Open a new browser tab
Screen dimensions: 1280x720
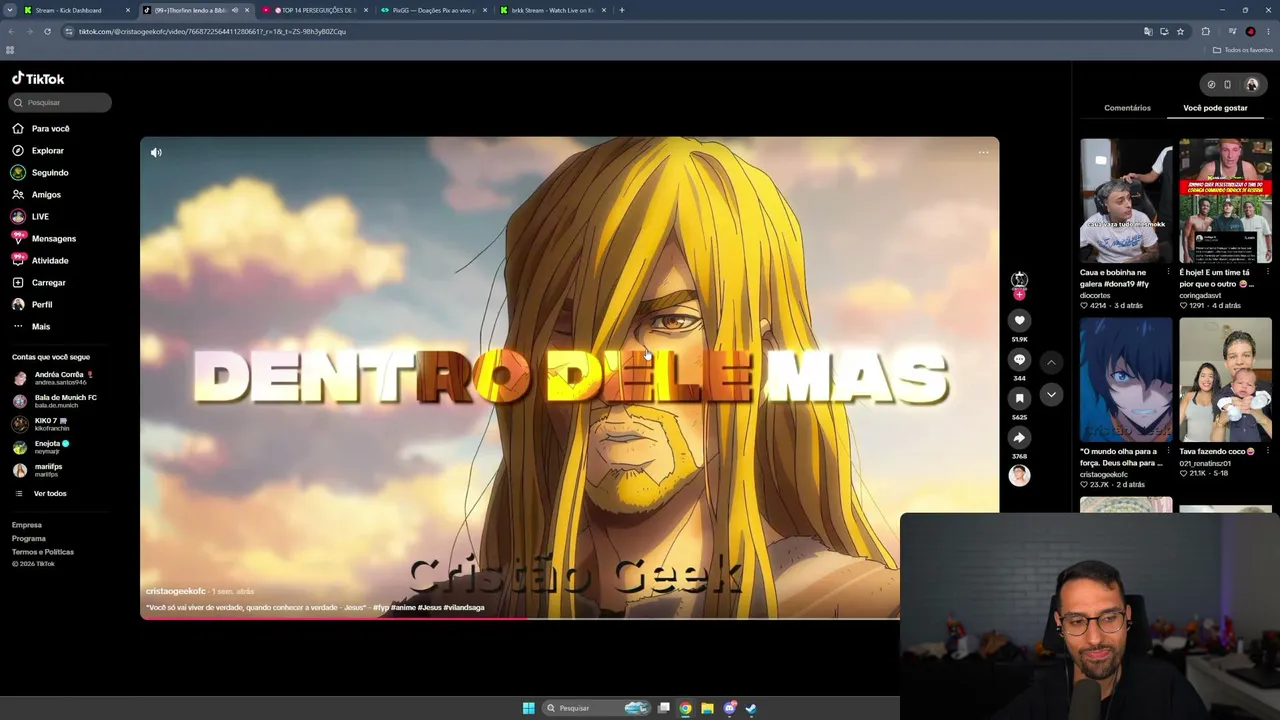[x=622, y=10]
